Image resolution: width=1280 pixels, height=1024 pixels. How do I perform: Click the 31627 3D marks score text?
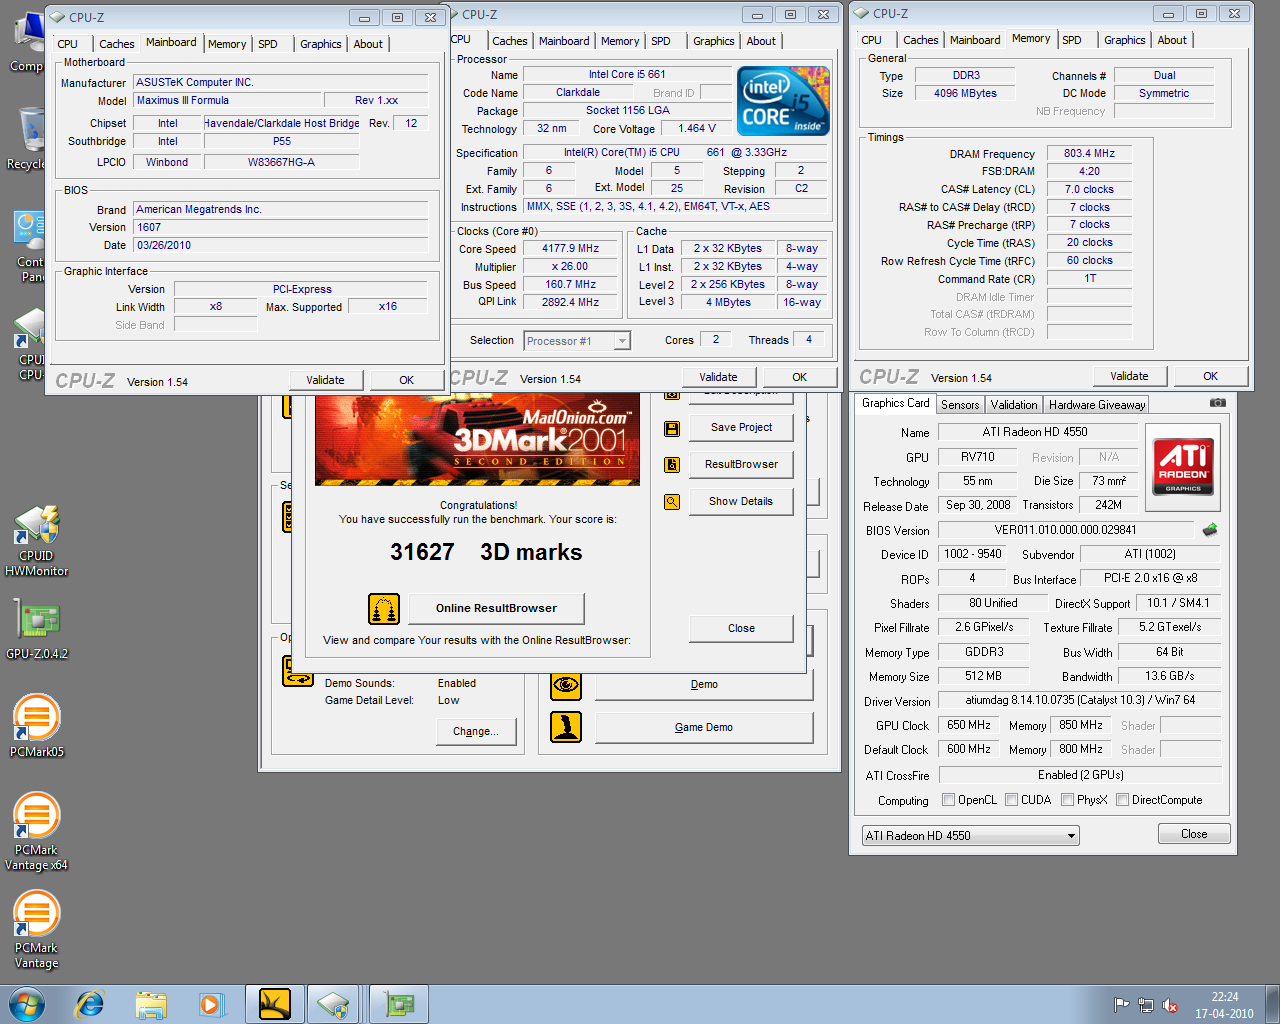486,552
